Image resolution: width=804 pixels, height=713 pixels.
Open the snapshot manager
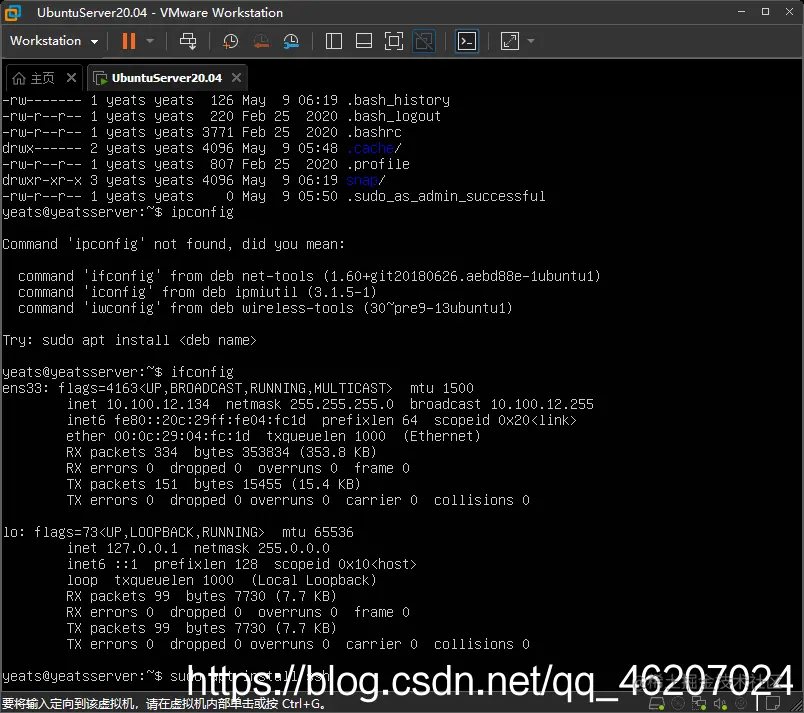click(291, 41)
